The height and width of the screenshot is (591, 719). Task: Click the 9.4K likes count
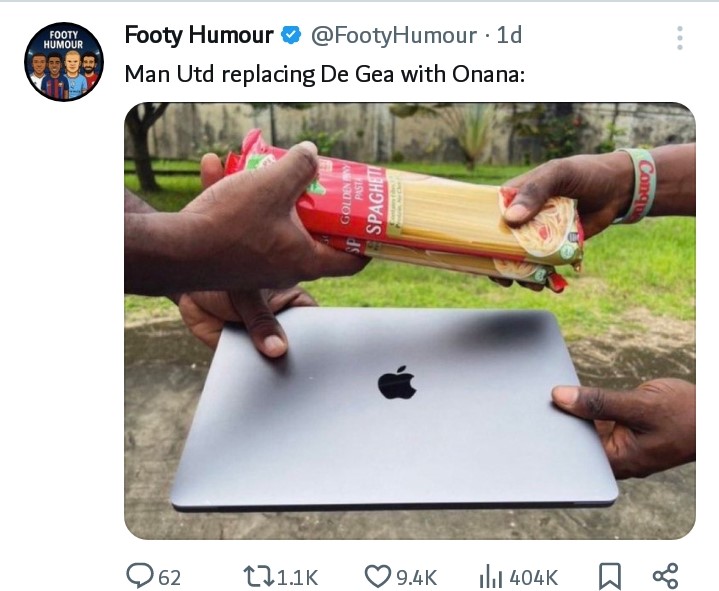tap(416, 578)
